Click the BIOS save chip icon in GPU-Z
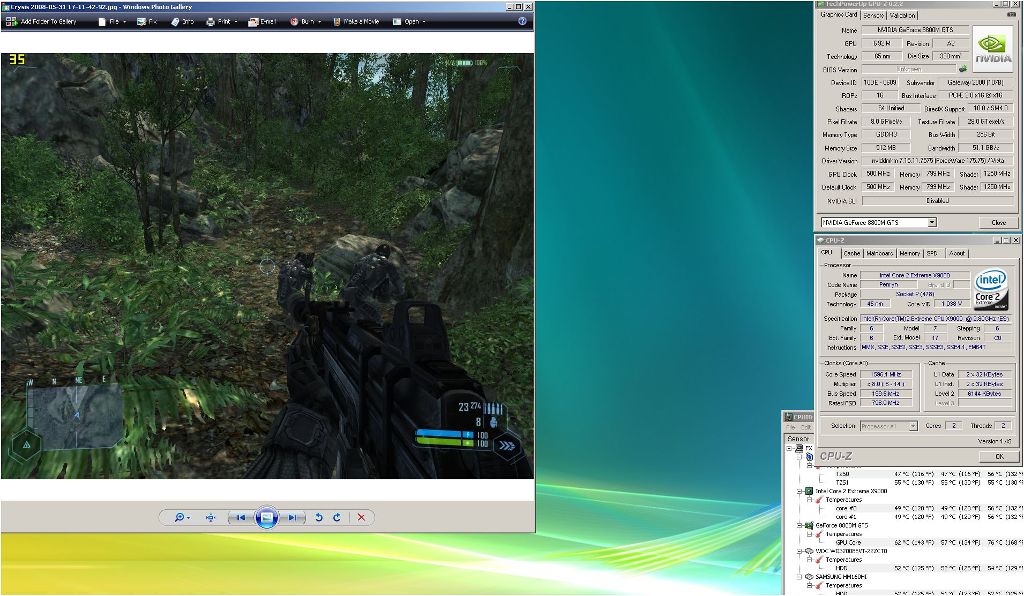The width and height of the screenshot is (1024, 596). [x=962, y=69]
